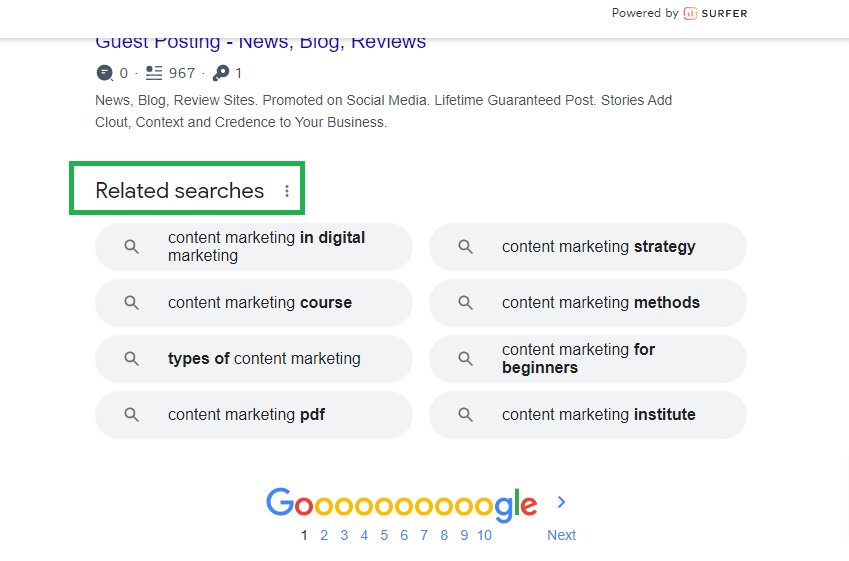The image size is (849, 561).
Task: Click search icon beside content marketing pdf
Action: pyautogui.click(x=131, y=415)
